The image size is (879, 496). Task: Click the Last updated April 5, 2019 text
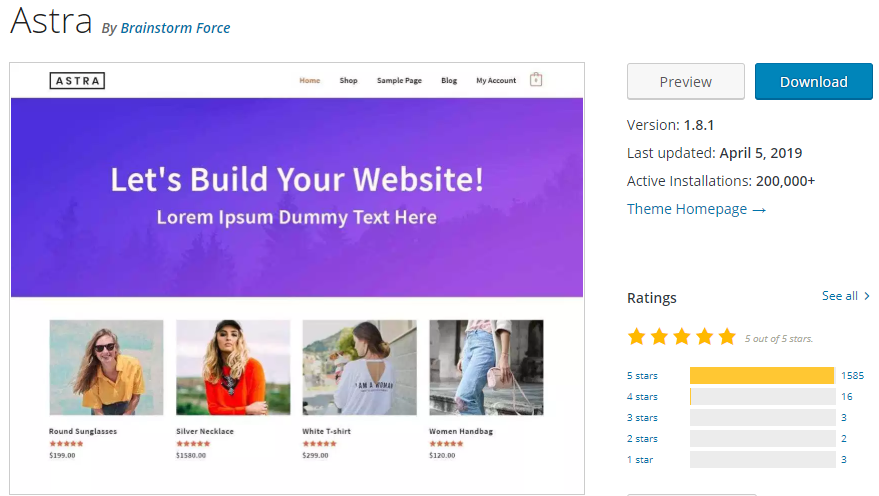tap(714, 153)
